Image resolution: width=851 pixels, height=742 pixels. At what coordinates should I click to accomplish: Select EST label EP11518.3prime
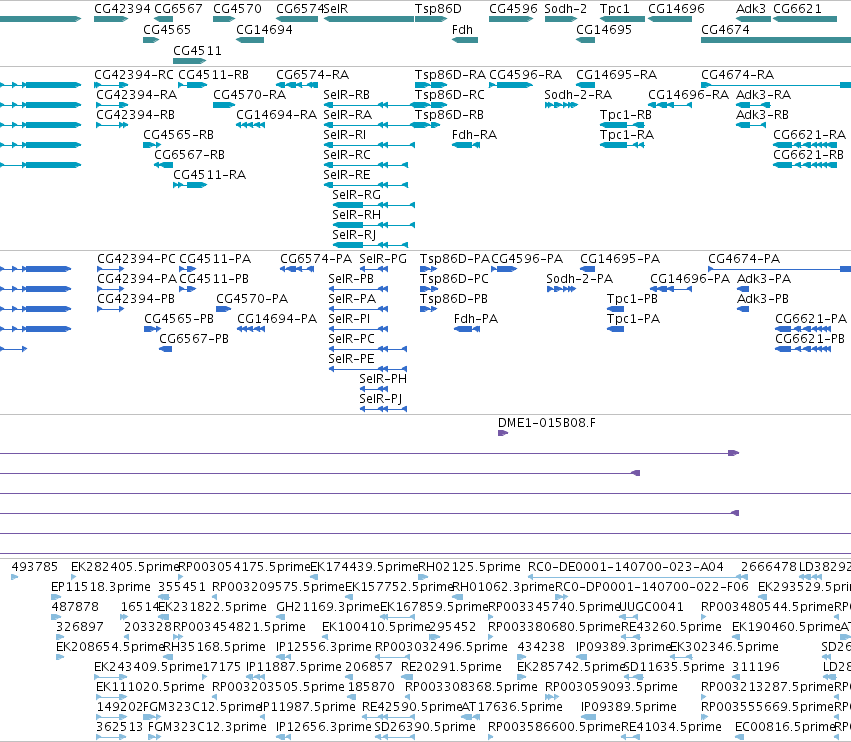pos(101,587)
